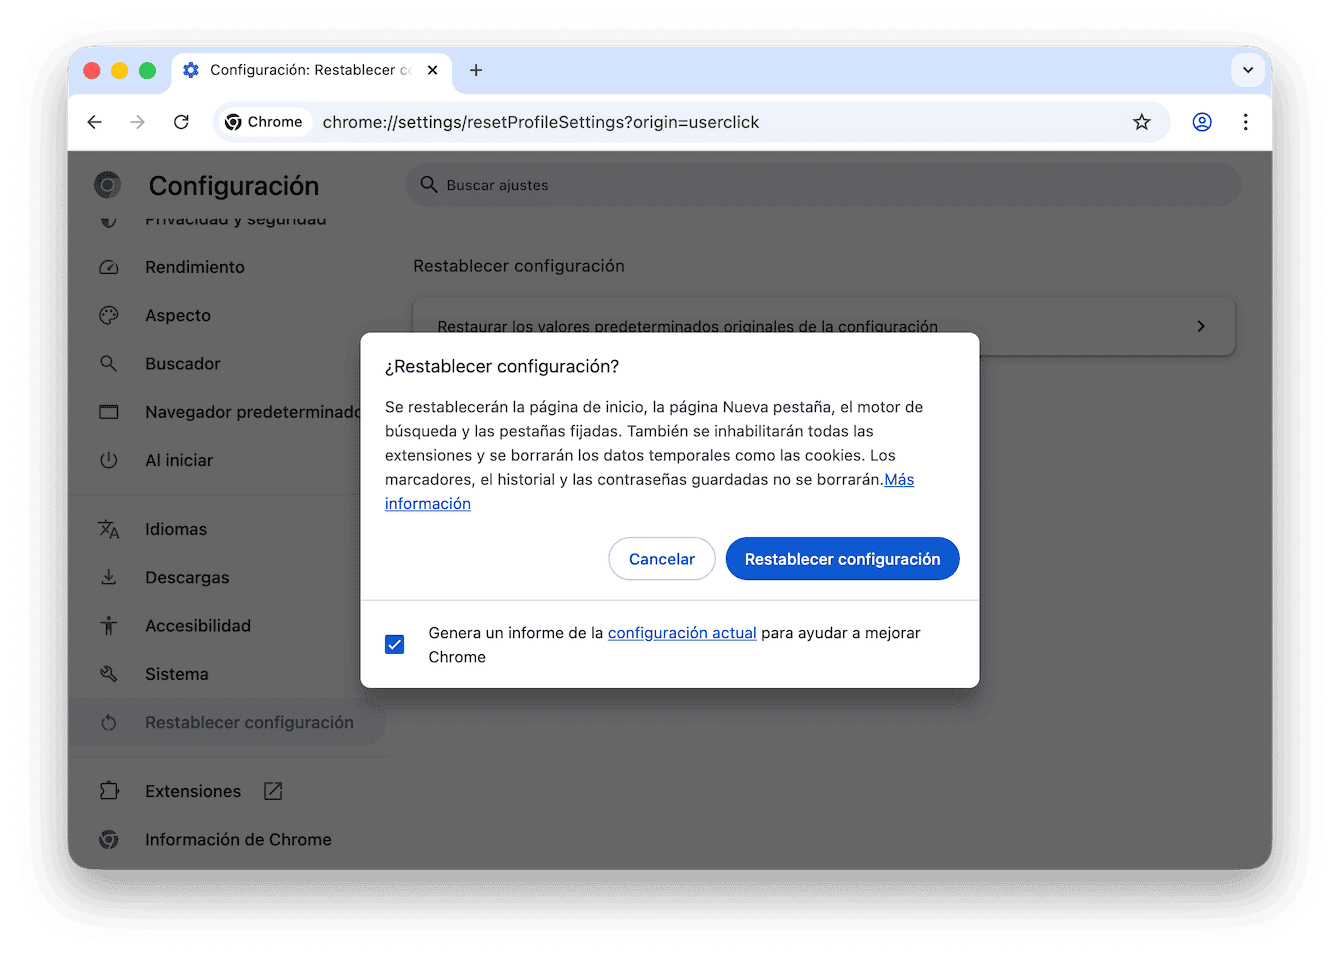Uncheck the send current settings report checkbox
This screenshot has height=959, width=1340.
pyautogui.click(x=395, y=644)
